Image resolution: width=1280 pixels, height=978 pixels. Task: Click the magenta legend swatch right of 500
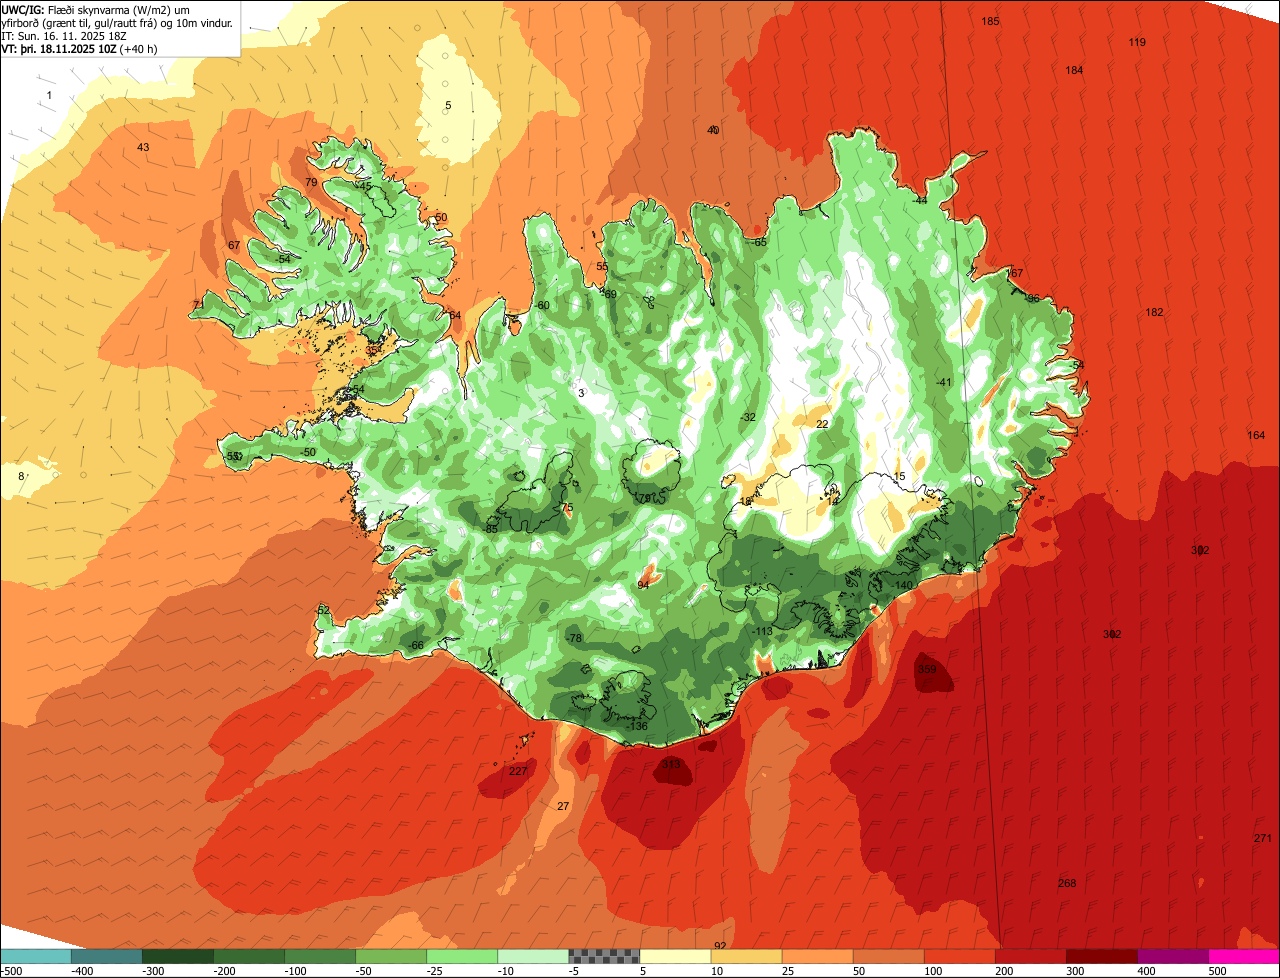click(1244, 956)
